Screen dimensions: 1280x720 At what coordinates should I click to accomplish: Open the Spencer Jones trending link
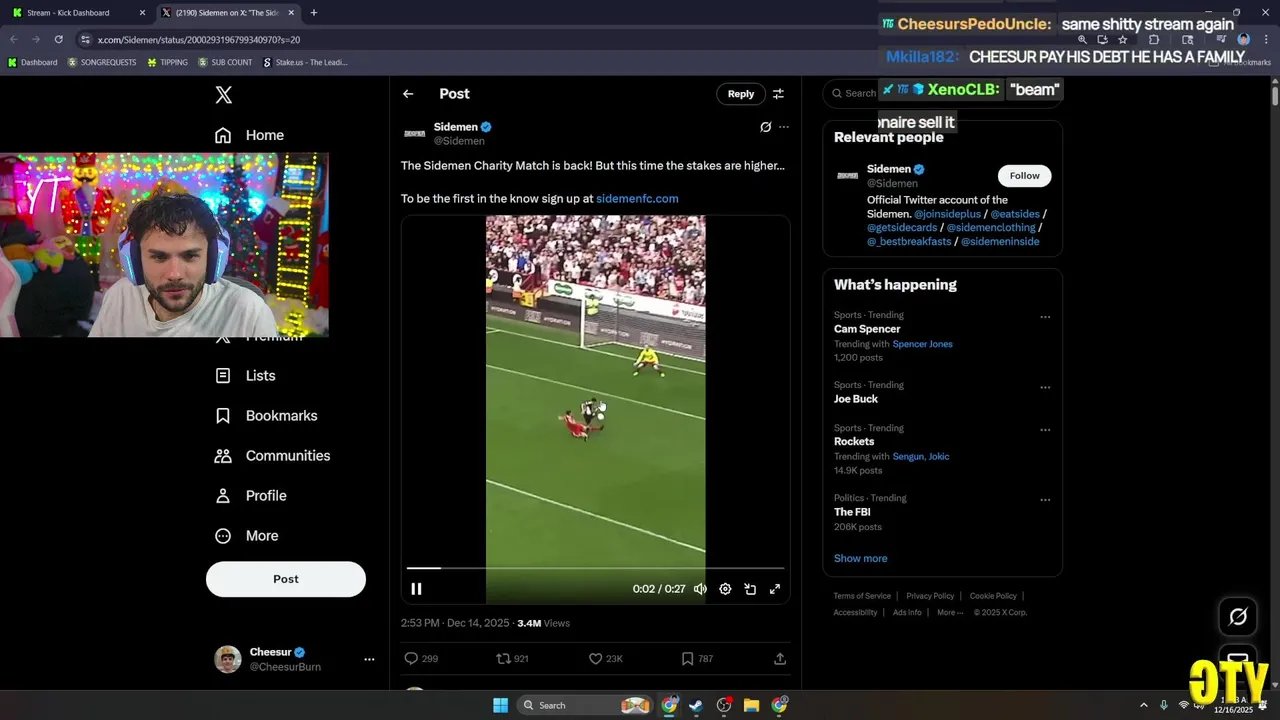922,344
